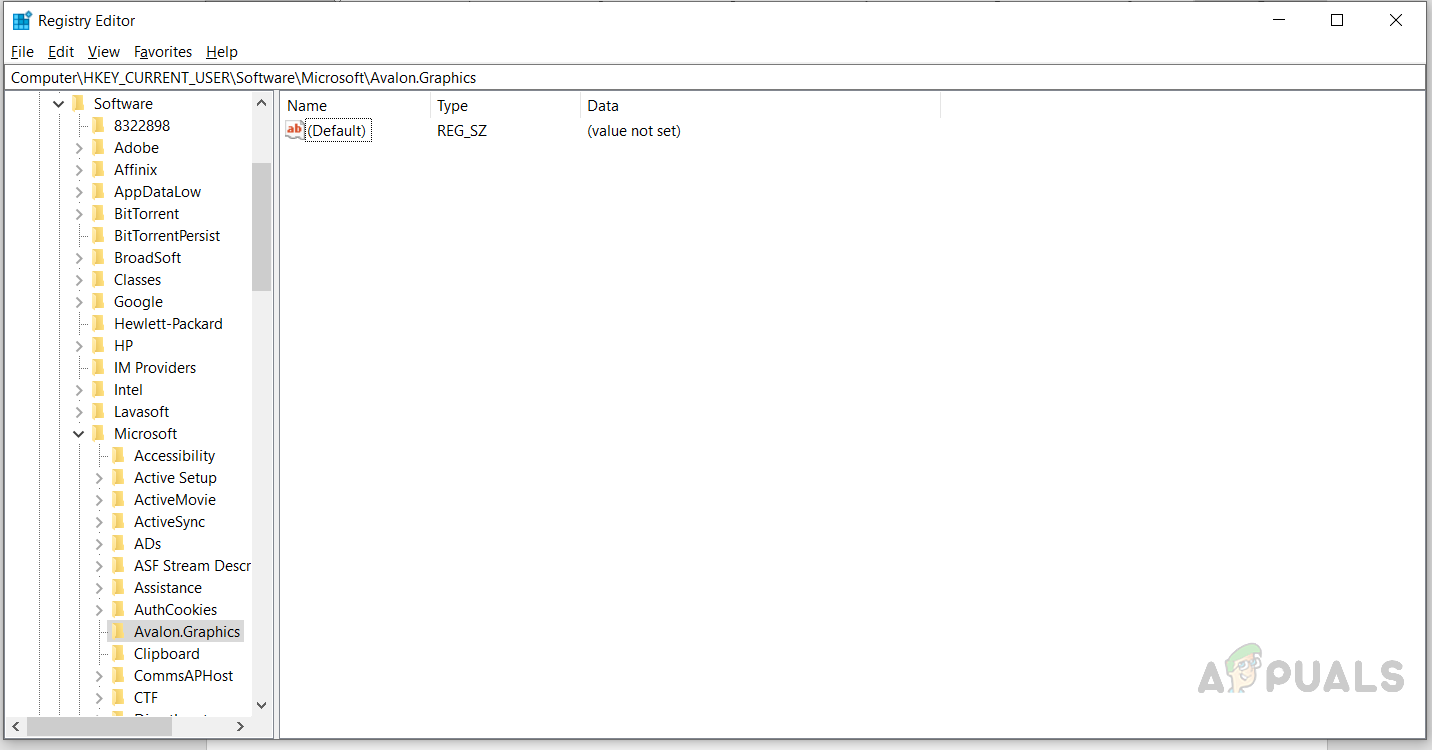The height and width of the screenshot is (750, 1432).
Task: Collapse the Software key
Action: coord(59,104)
